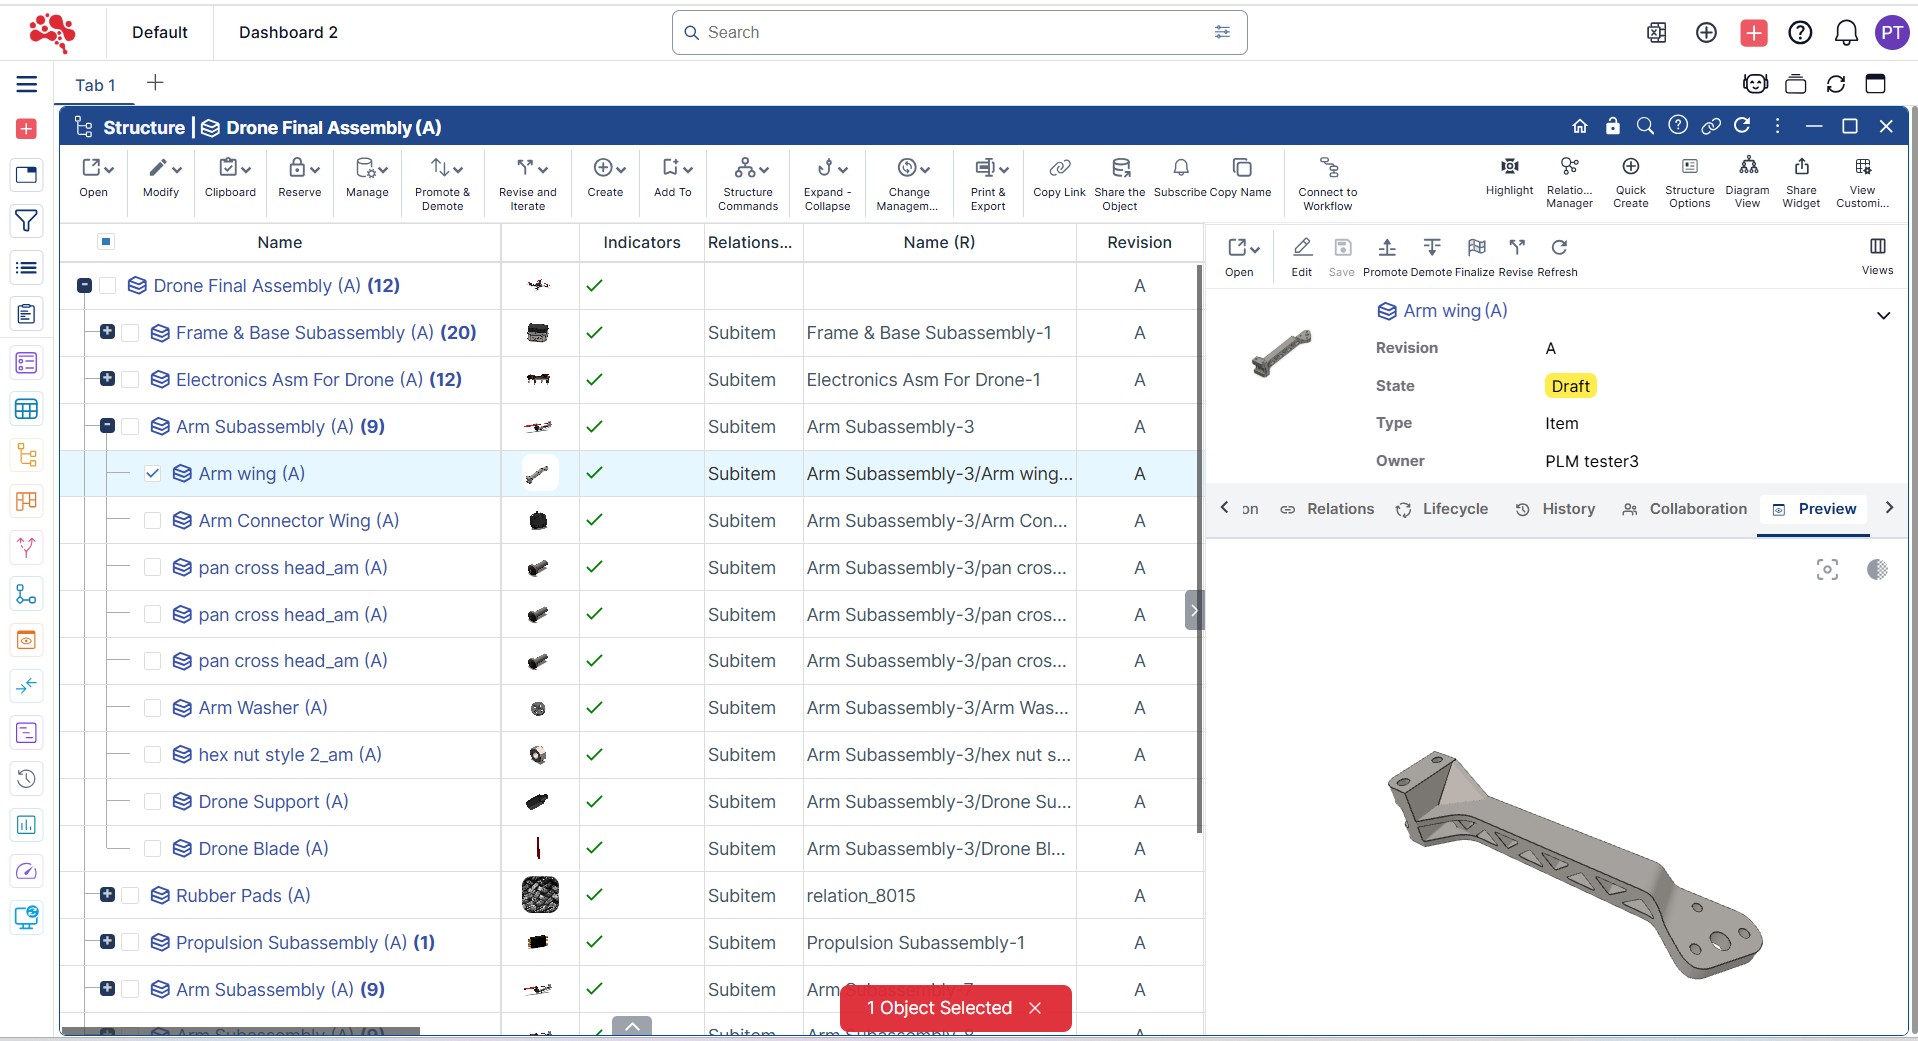Click the Highlight icon in toolbar

click(x=1509, y=167)
